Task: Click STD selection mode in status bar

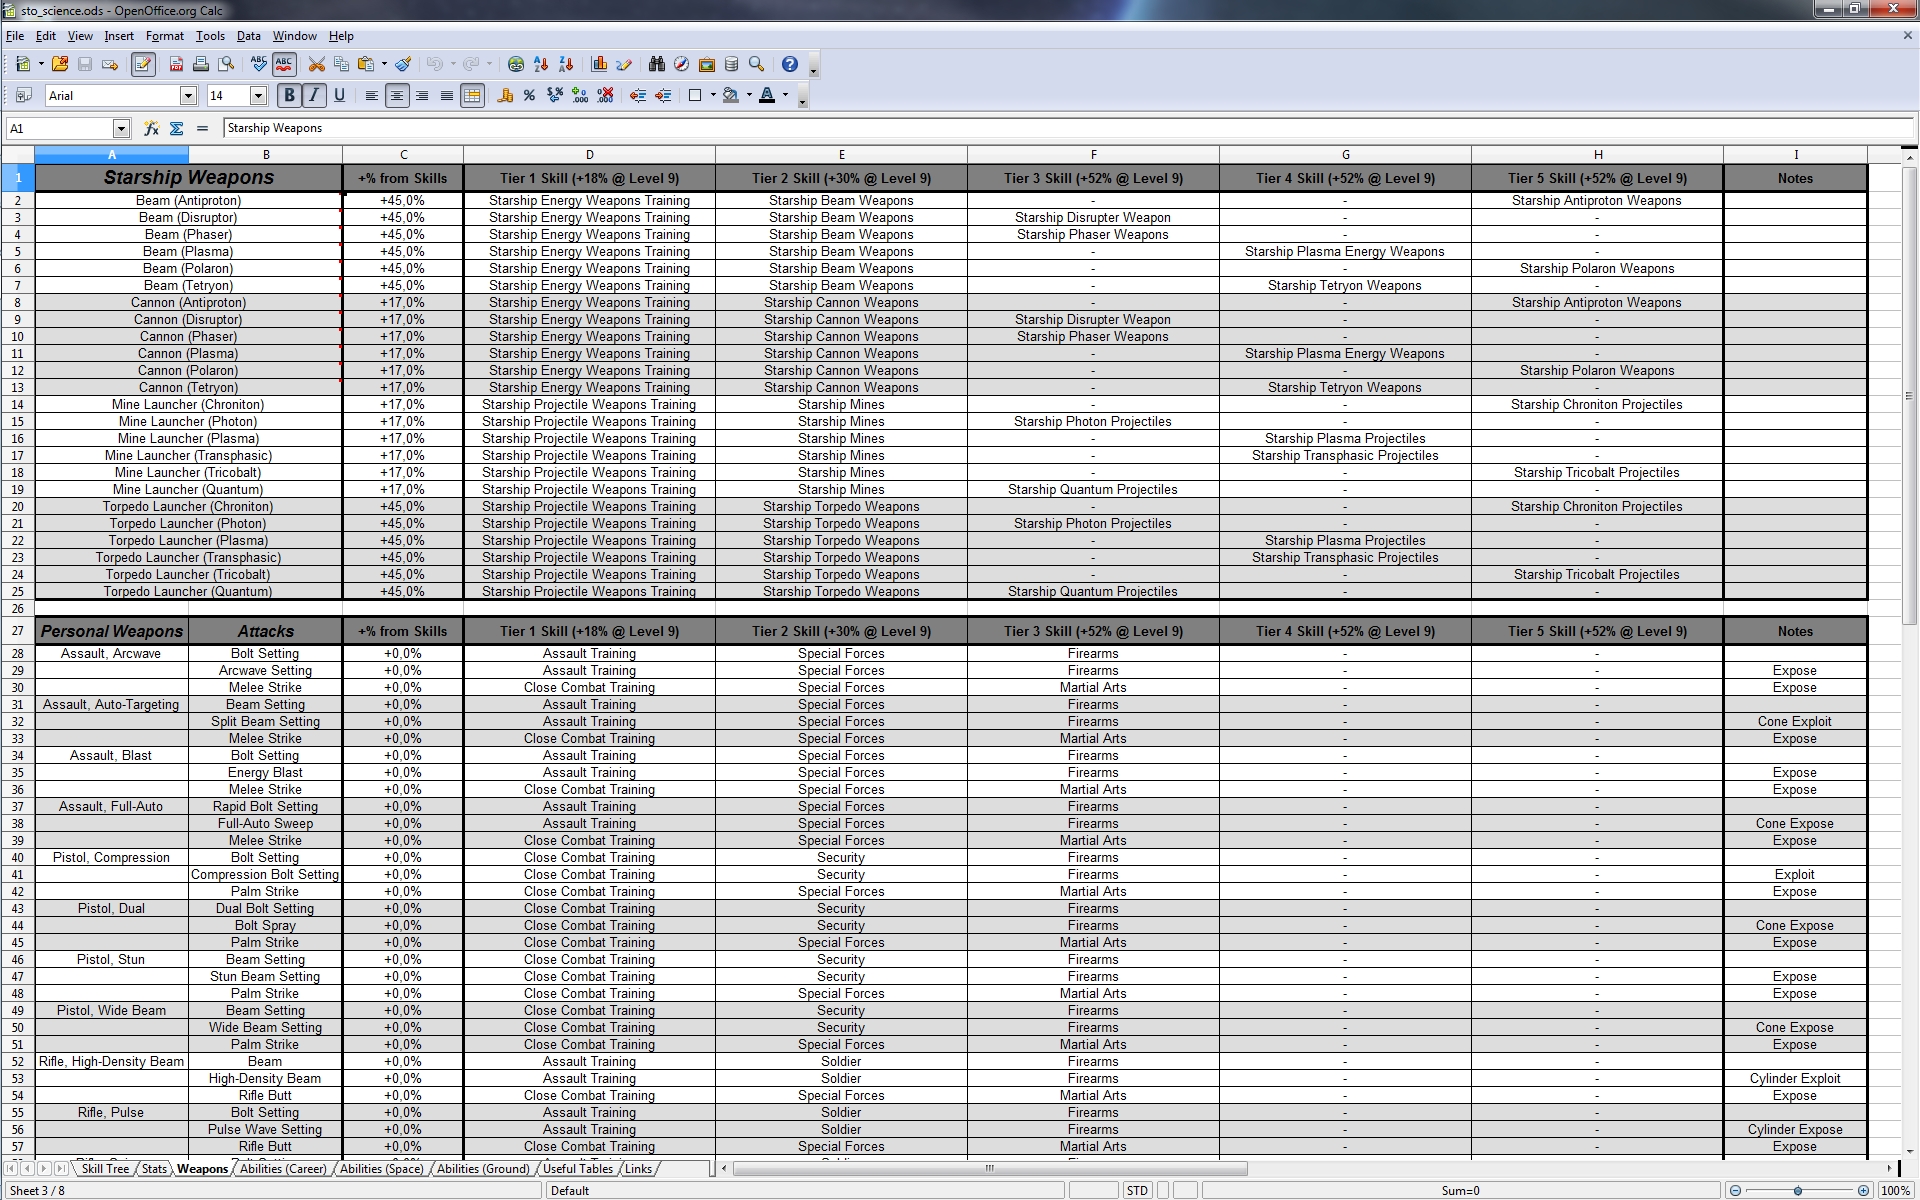Action: [x=1137, y=1191]
